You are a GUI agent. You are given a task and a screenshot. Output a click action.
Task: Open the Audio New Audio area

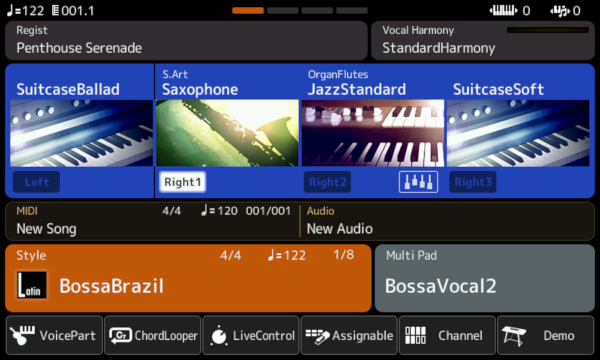pyautogui.click(x=447, y=221)
